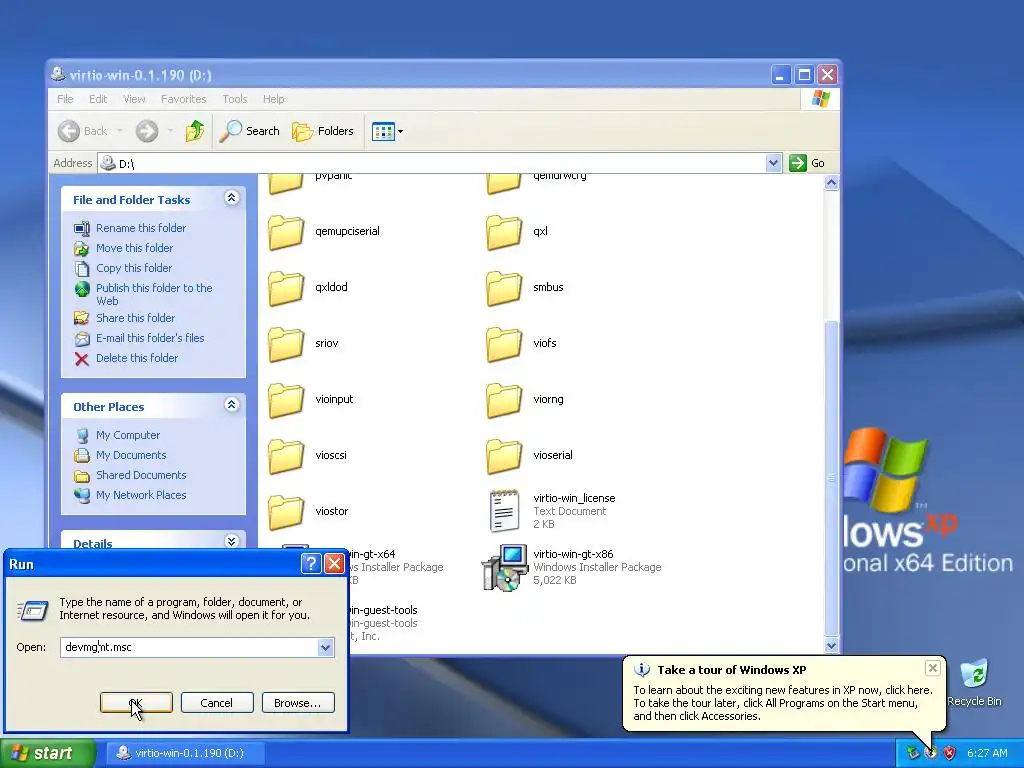Open the File menu
1024x768 pixels.
(x=65, y=99)
